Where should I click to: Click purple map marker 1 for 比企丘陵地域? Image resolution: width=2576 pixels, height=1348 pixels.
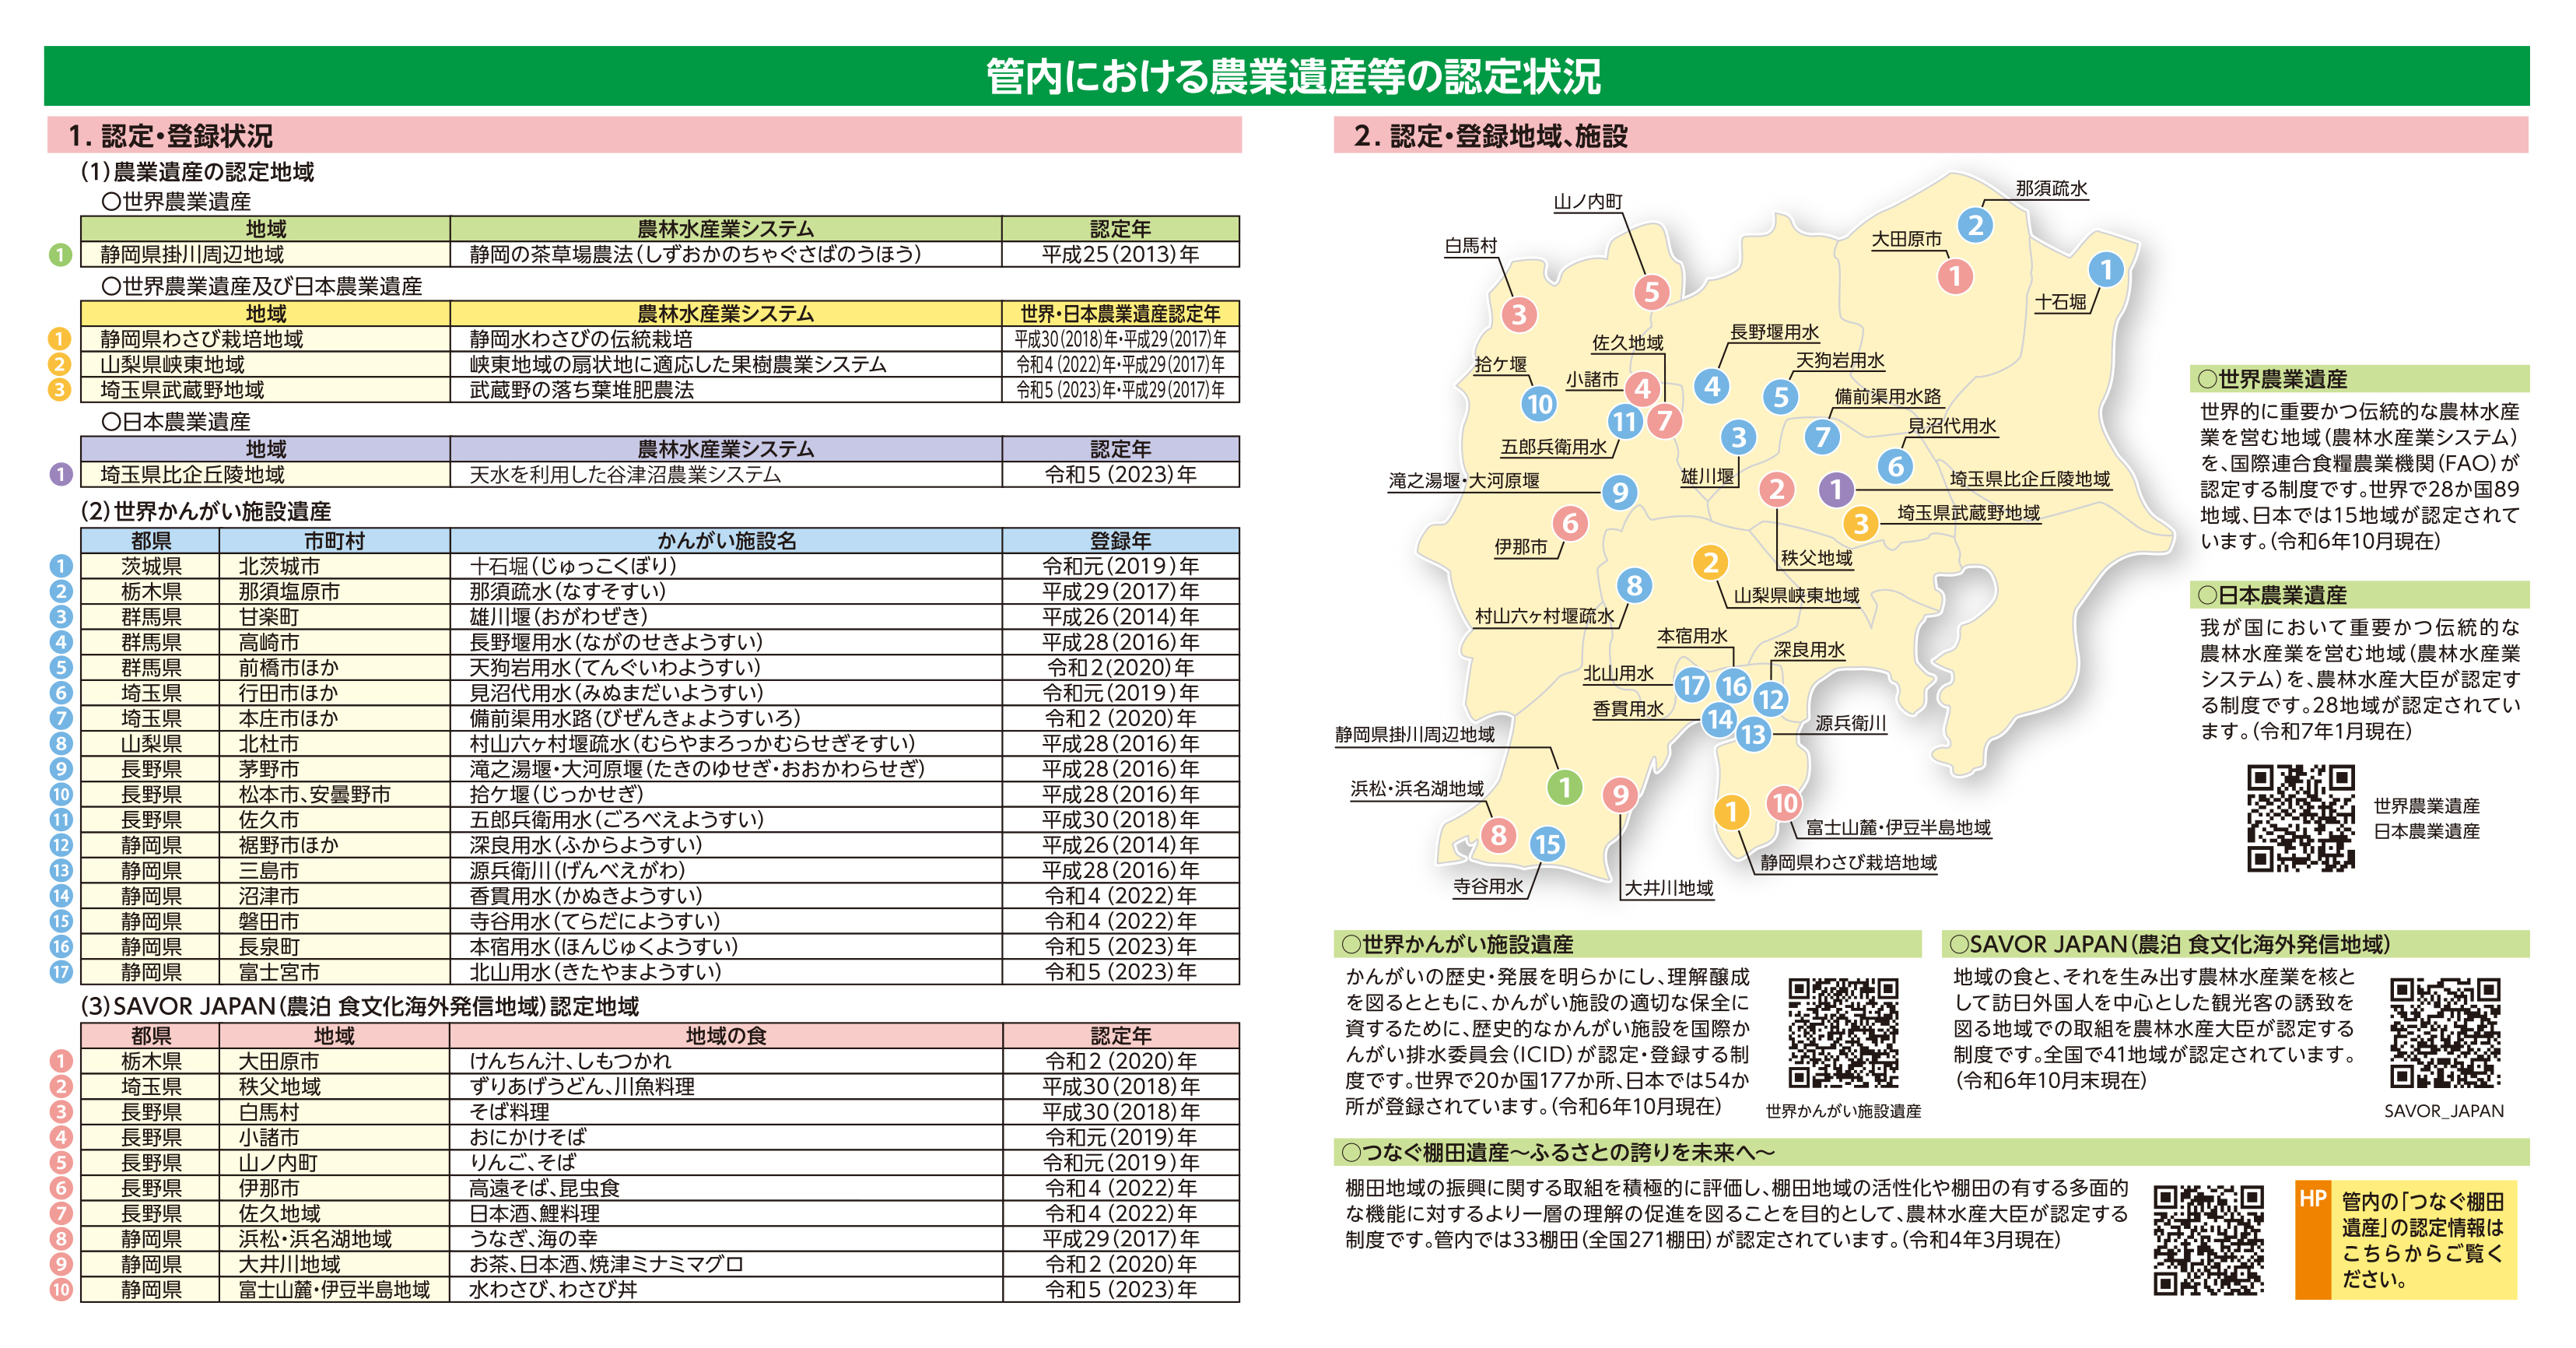pos(1835,490)
